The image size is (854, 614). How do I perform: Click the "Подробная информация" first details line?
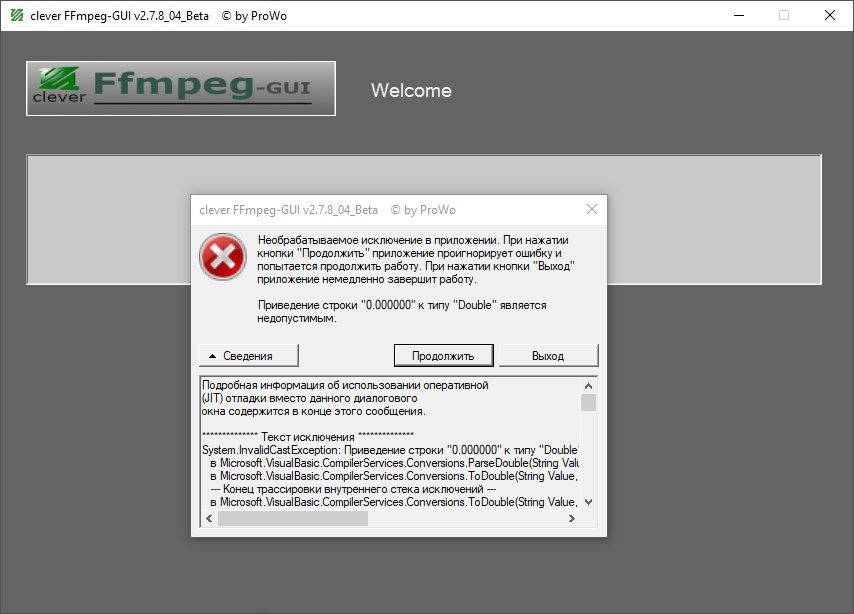(x=345, y=385)
